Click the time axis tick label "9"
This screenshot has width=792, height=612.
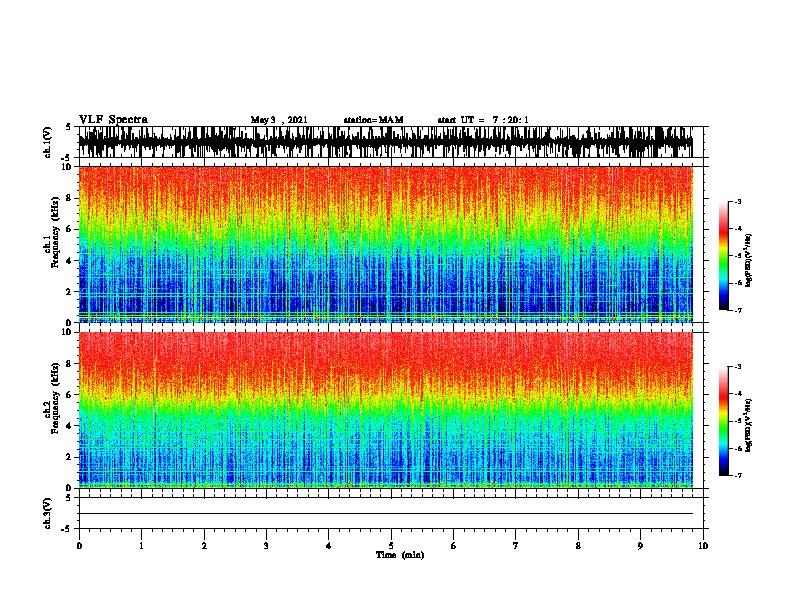point(640,546)
